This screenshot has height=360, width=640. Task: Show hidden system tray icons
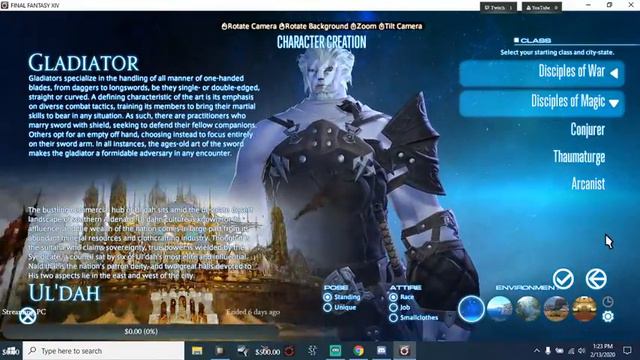click(536, 351)
